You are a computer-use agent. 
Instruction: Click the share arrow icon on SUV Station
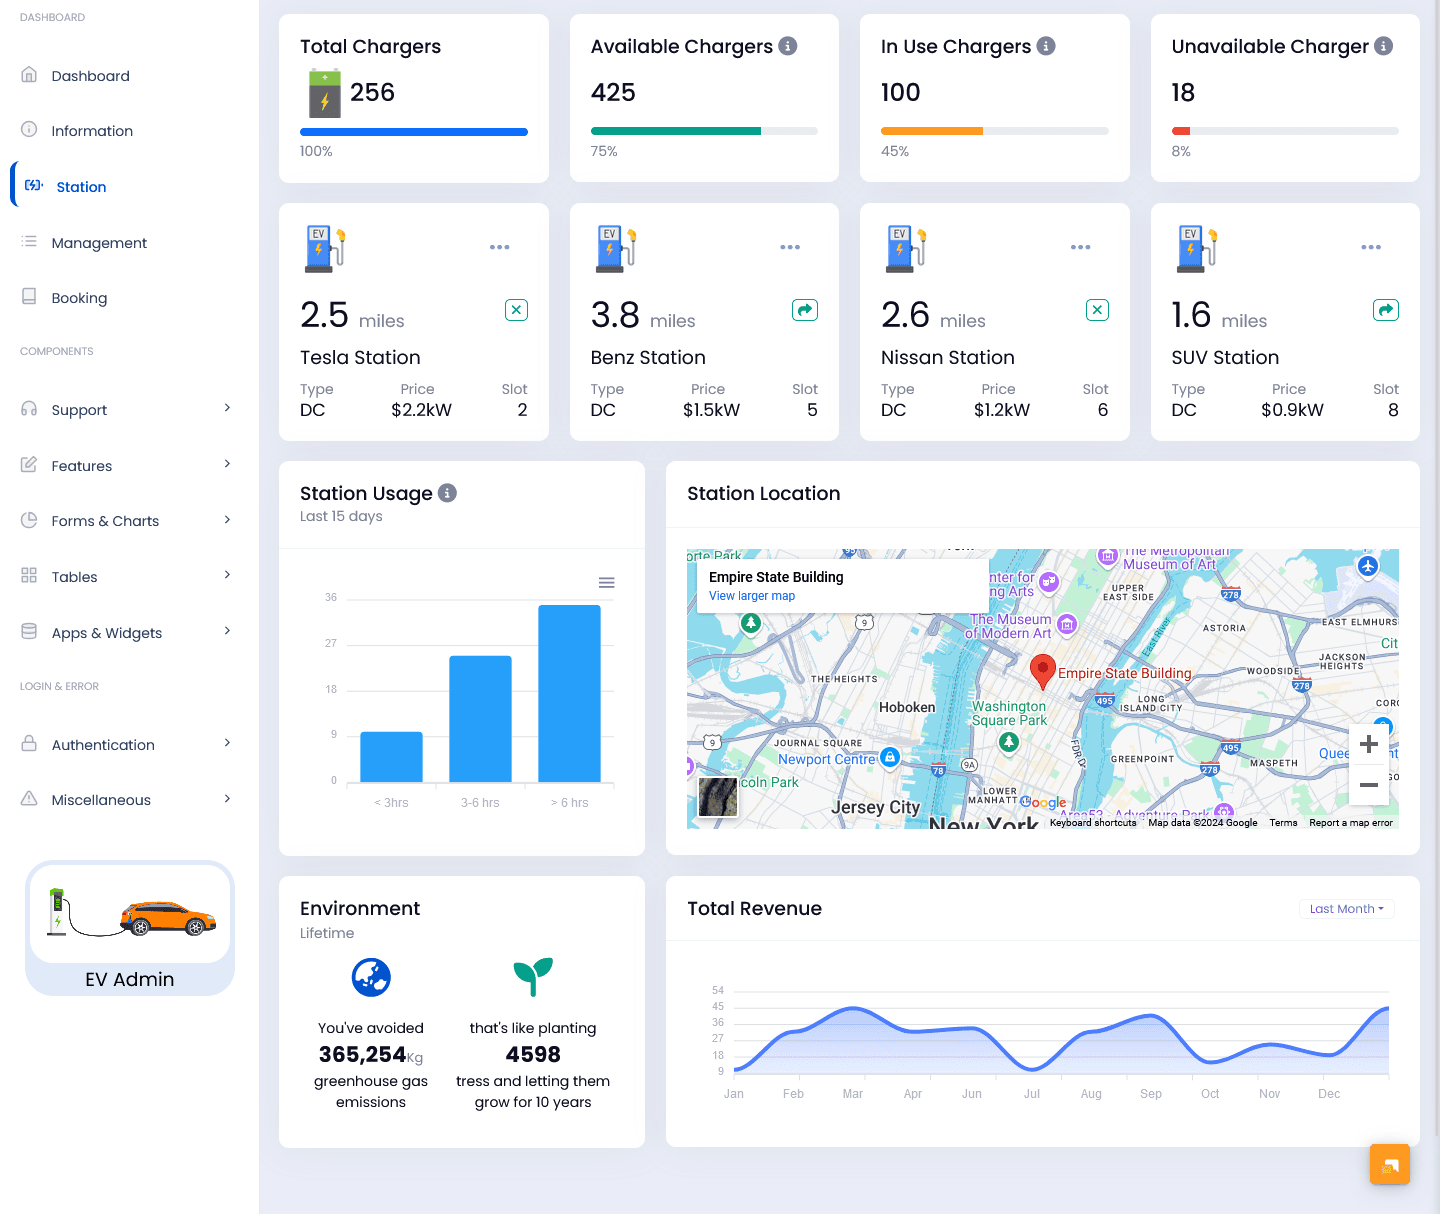(1386, 310)
